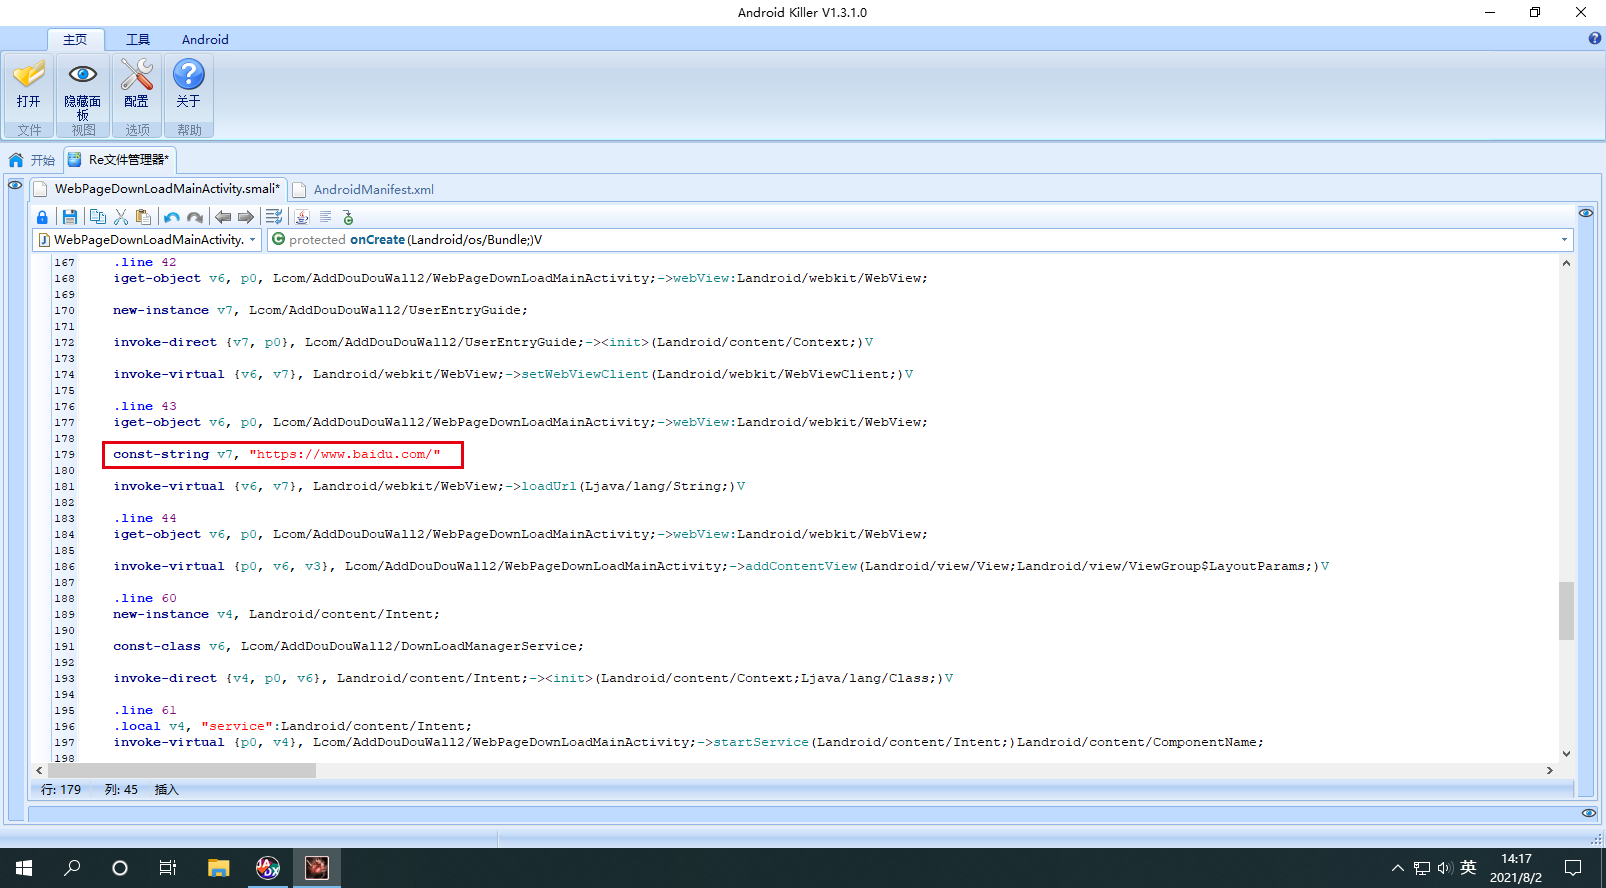1606x888 pixels.
Task: Click the 英 input method indicator
Action: coord(1468,868)
